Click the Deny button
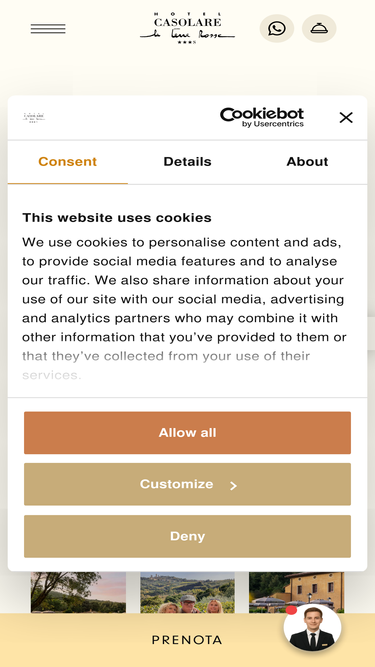375x667 pixels. [x=188, y=536]
